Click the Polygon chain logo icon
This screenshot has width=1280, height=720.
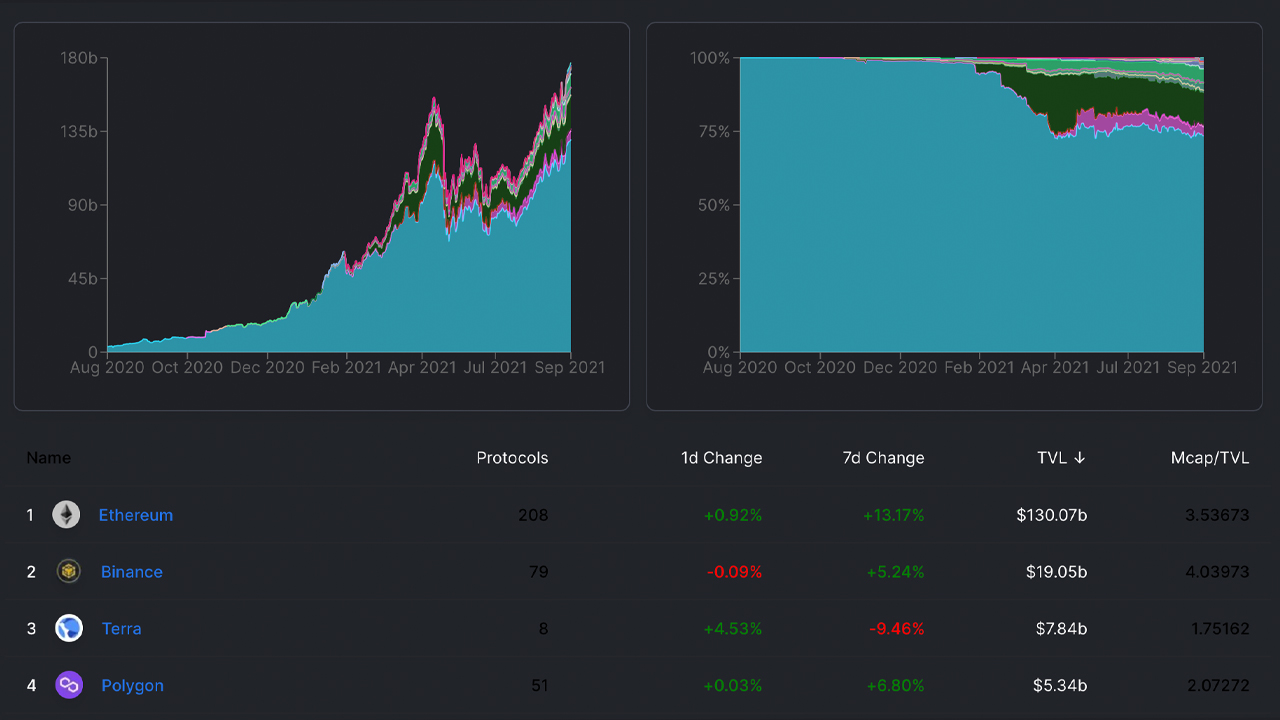(69, 685)
